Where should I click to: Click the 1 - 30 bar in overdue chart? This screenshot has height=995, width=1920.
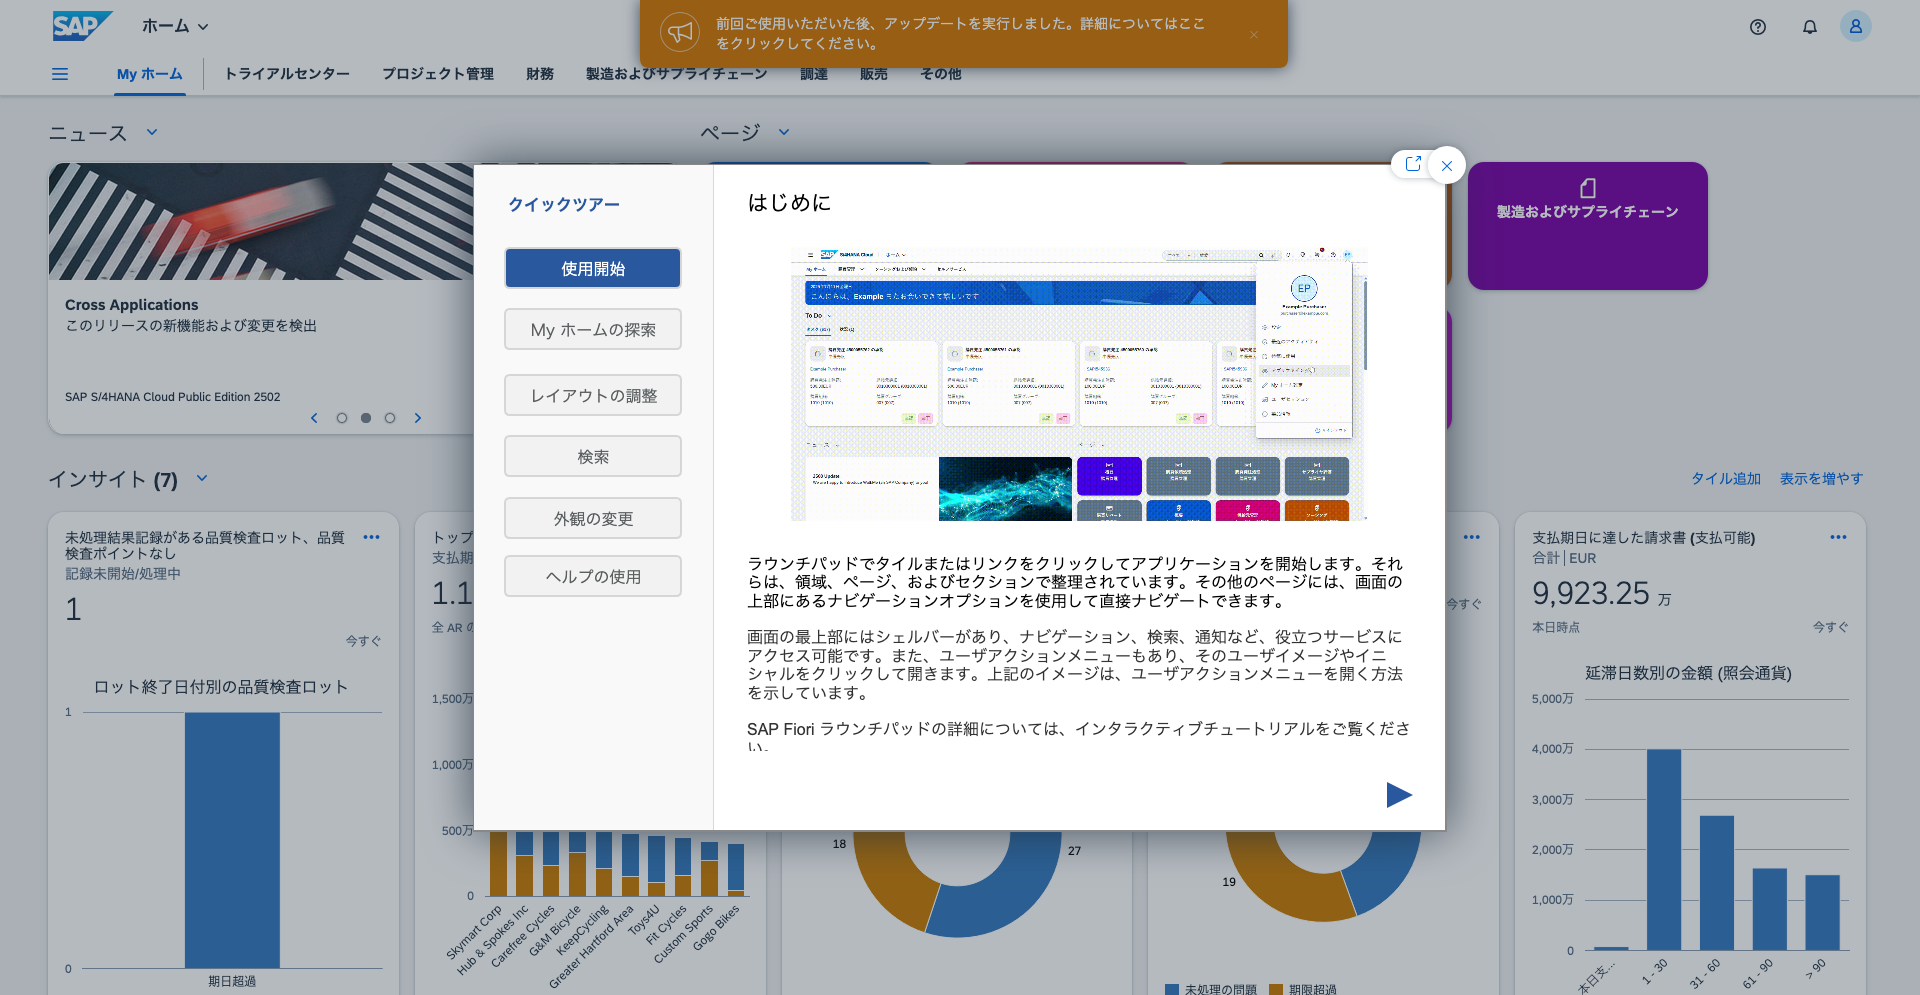(x=1664, y=850)
